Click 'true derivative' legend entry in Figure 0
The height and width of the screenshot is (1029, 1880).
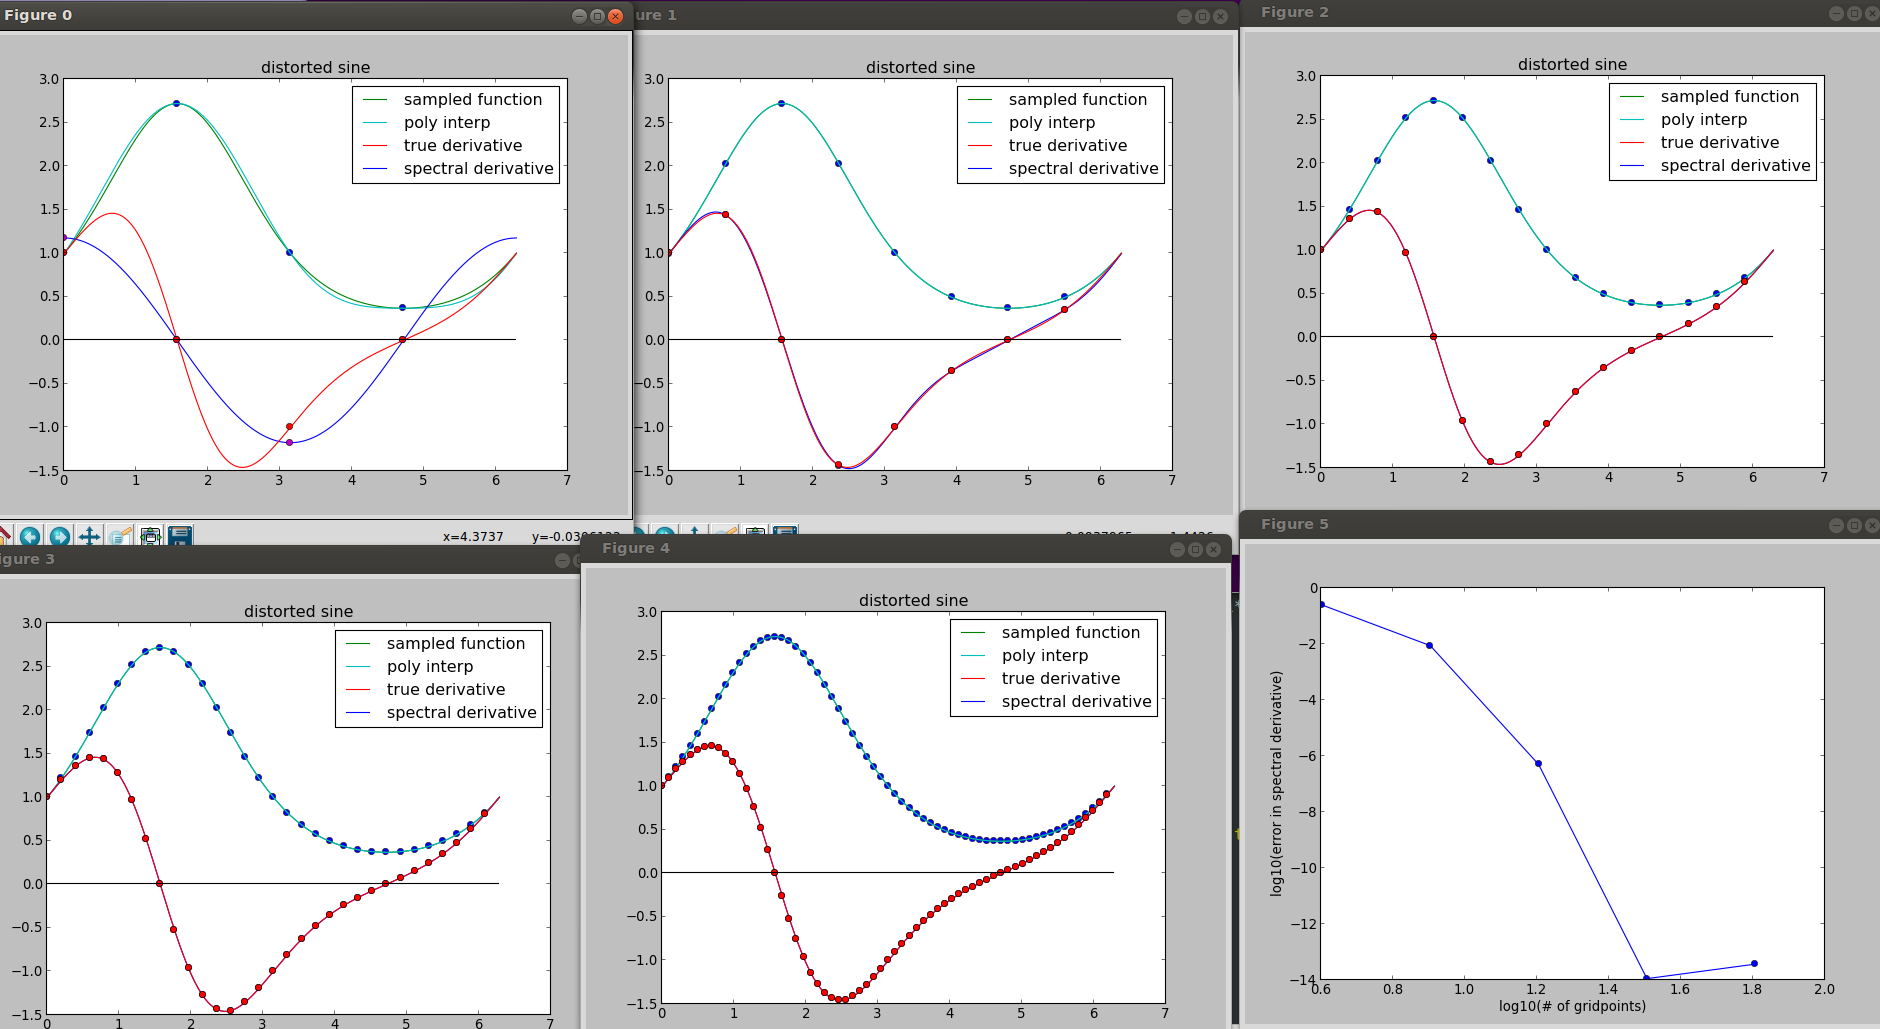(x=463, y=146)
